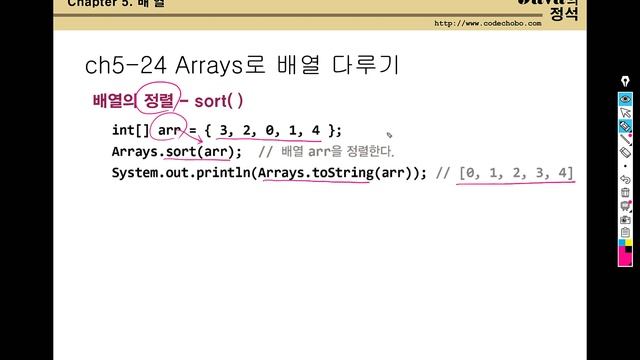Open the clipboard tool icon
Screen dimensions: 640x360
625,232
